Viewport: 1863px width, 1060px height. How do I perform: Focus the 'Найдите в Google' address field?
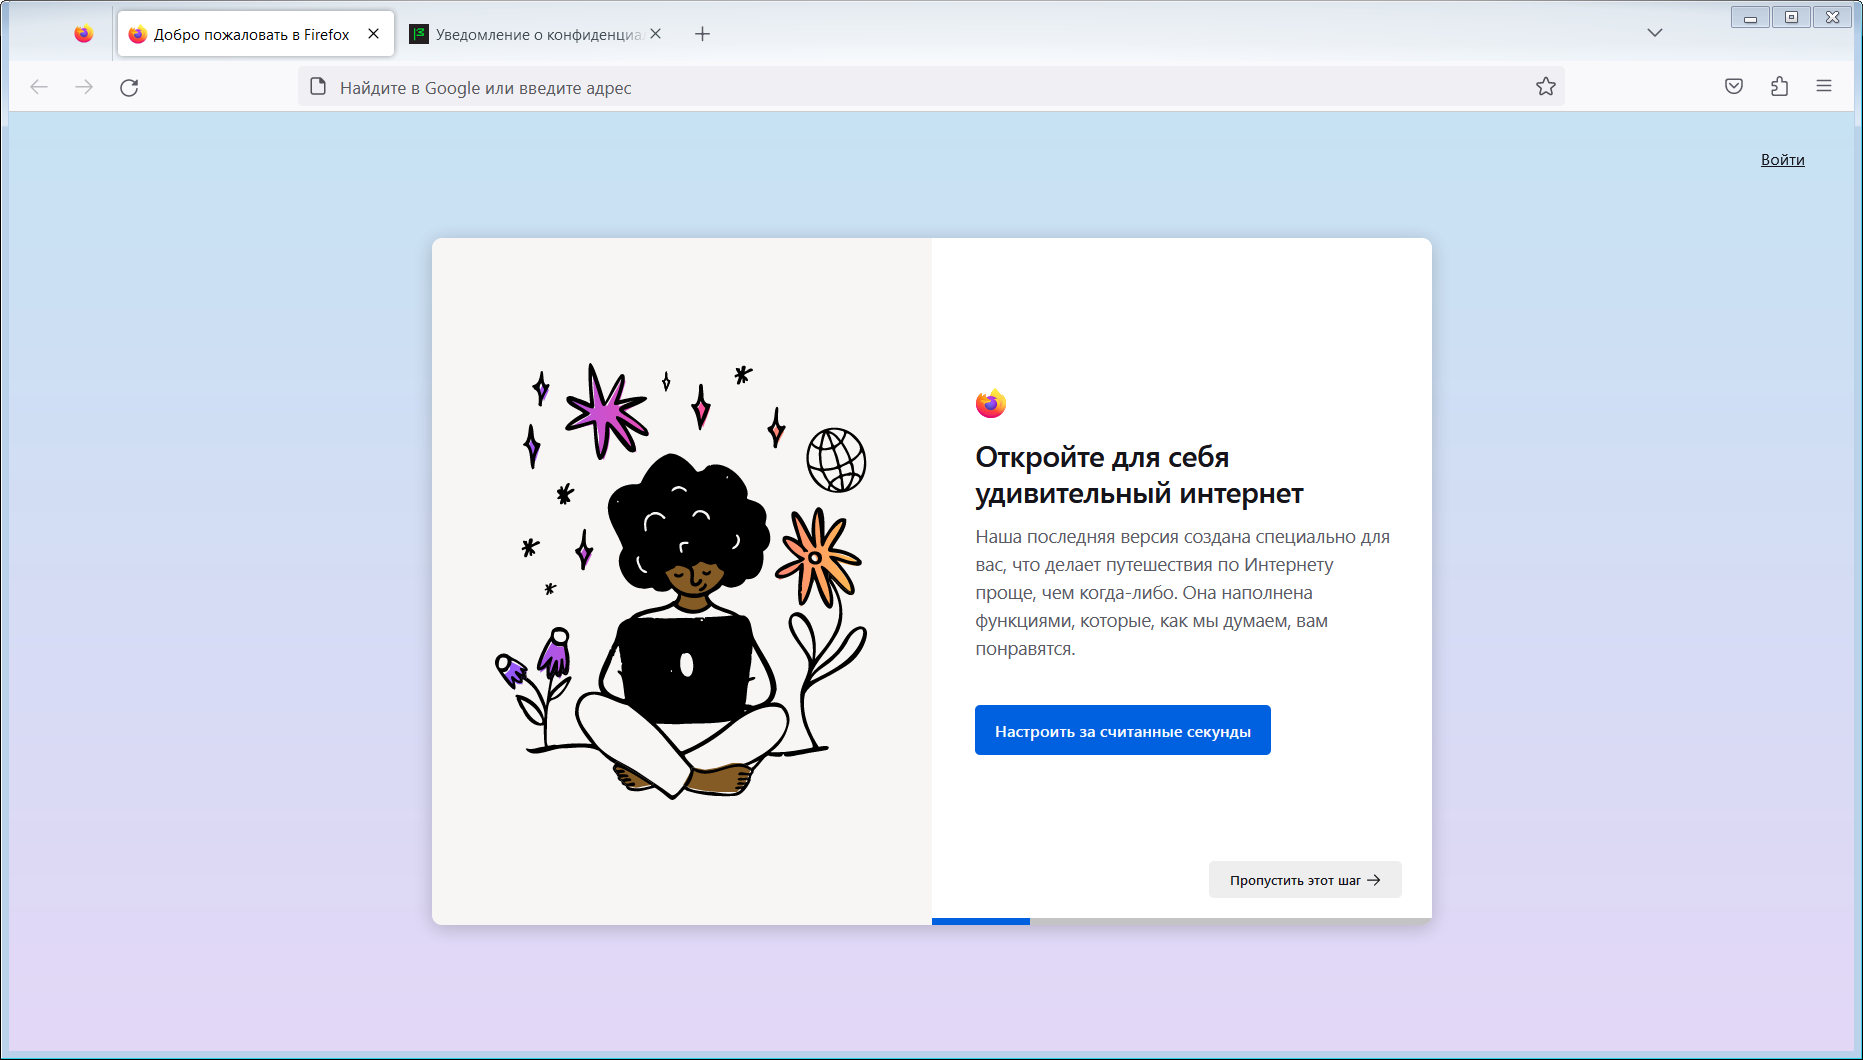930,87
